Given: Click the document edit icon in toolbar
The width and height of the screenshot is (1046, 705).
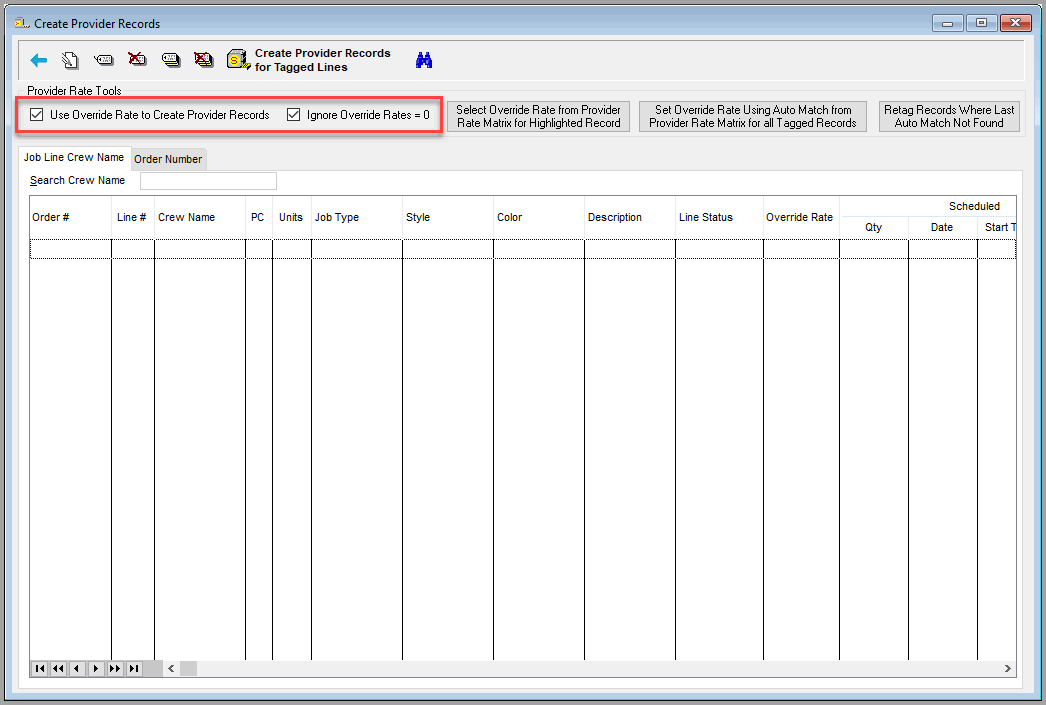Looking at the screenshot, I should point(70,61).
